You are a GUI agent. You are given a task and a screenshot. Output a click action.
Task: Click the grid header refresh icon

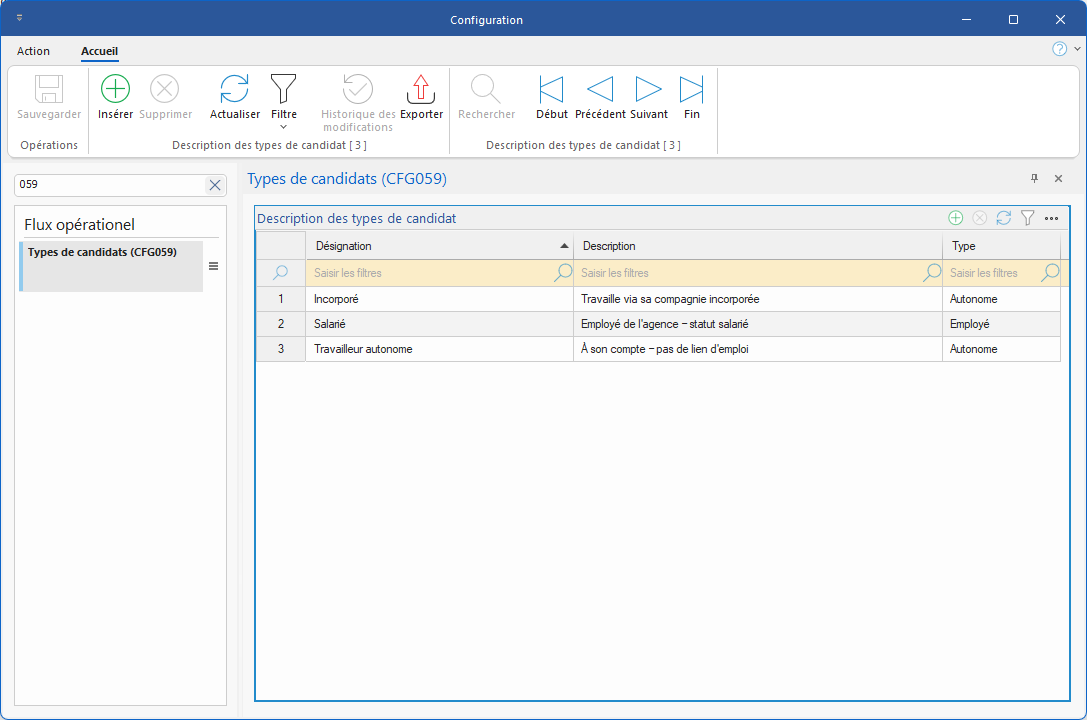coord(1003,218)
